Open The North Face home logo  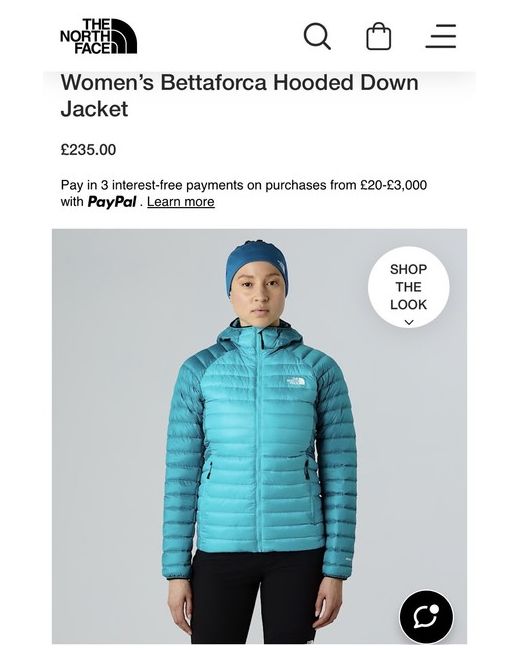point(98,36)
